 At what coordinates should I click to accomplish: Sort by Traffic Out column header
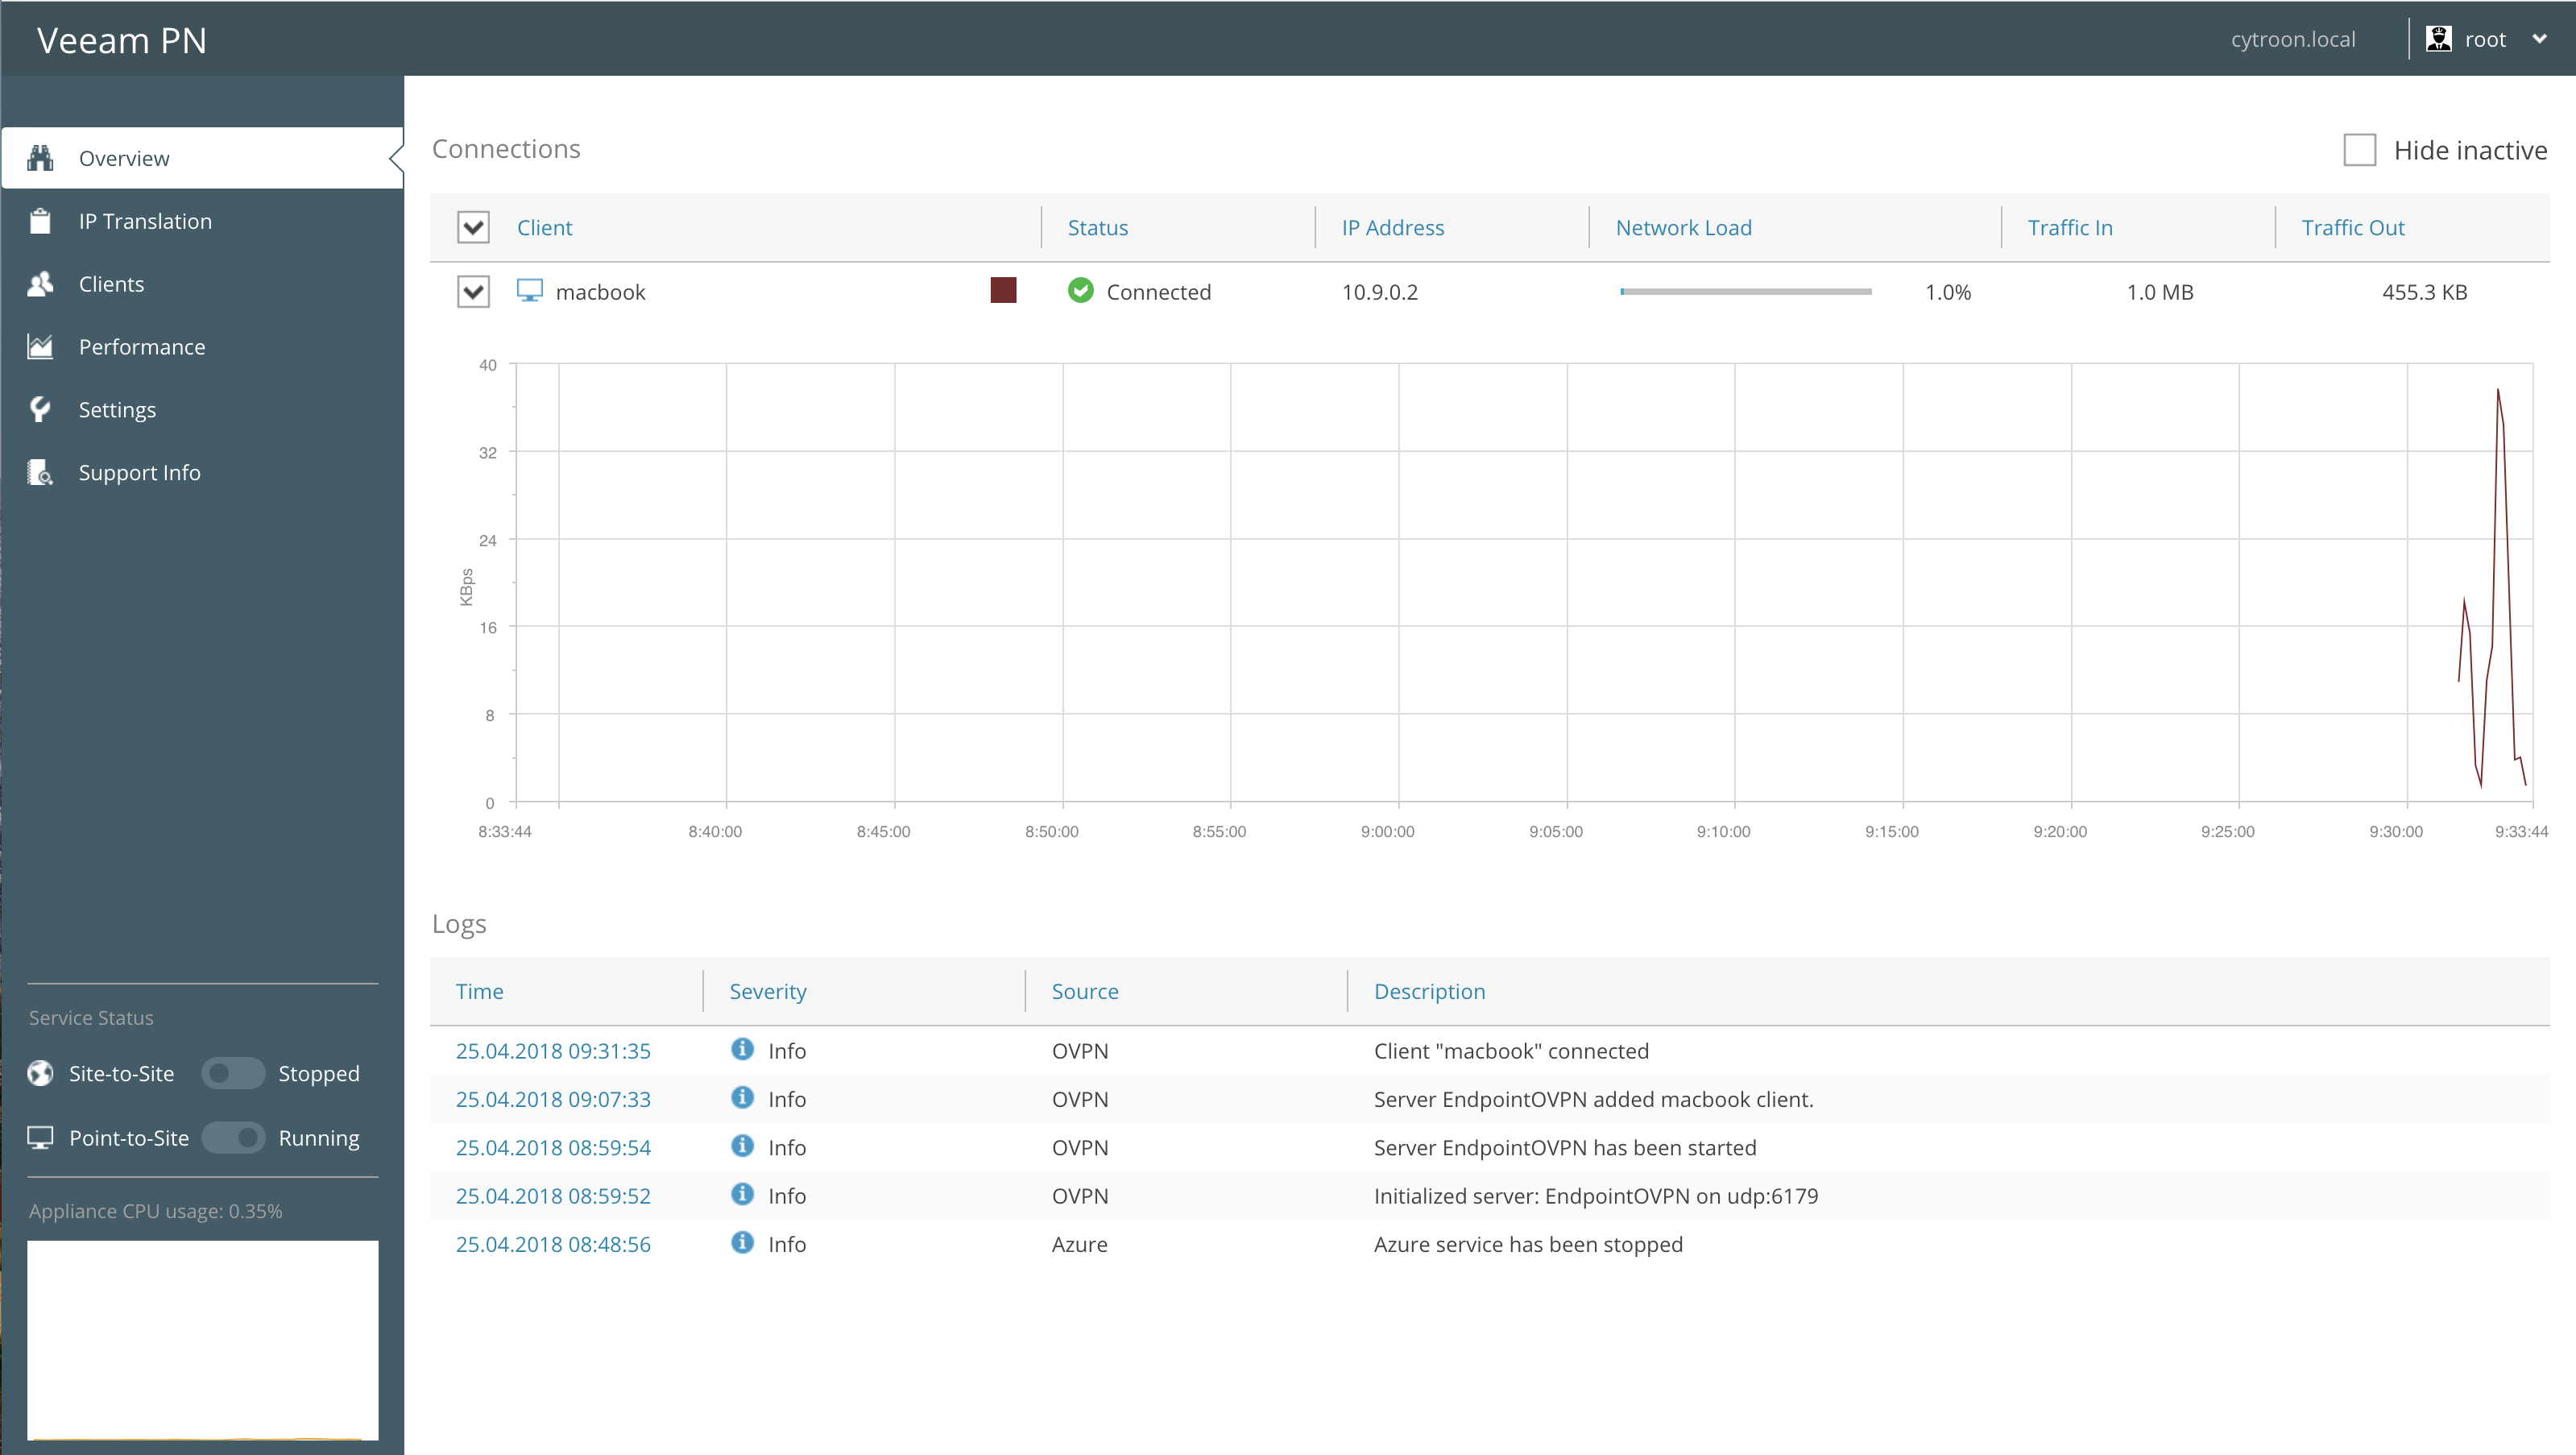coord(2352,227)
